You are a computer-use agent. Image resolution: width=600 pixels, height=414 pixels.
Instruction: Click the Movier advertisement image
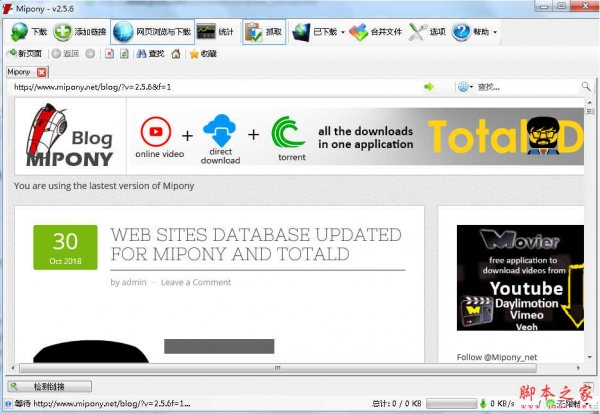tap(520, 278)
